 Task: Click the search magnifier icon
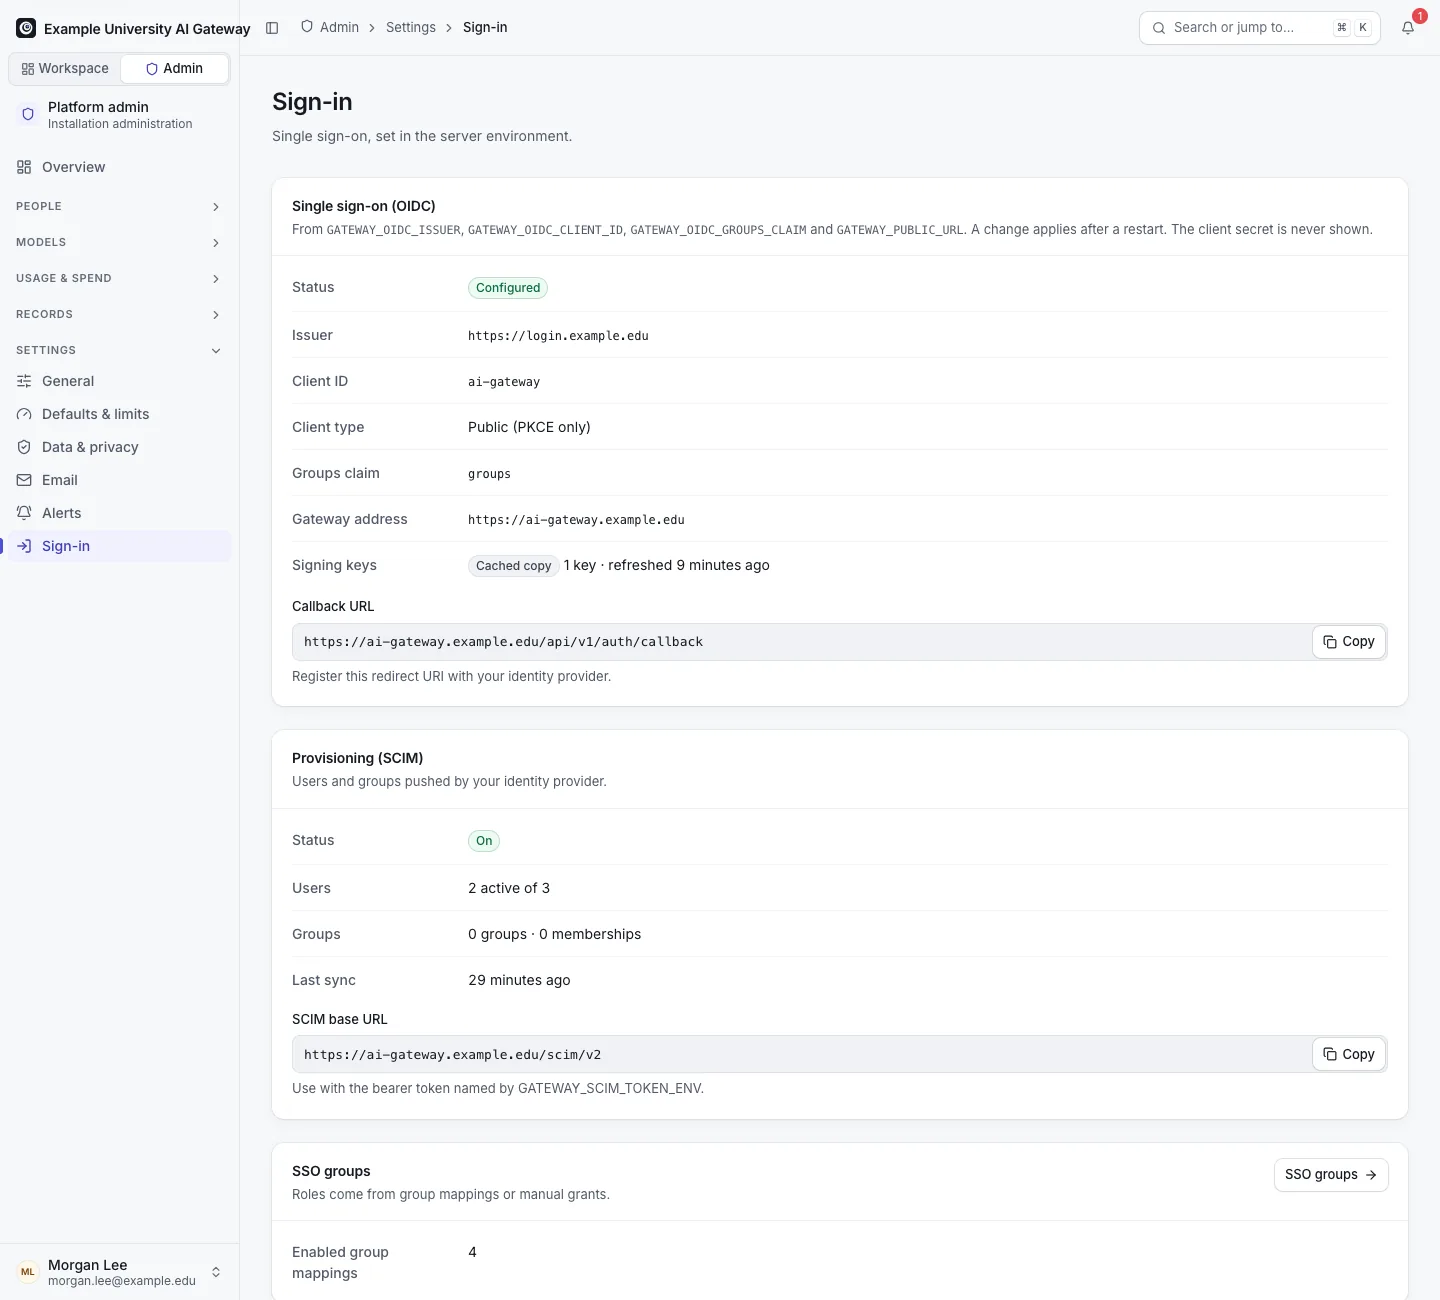click(1159, 28)
